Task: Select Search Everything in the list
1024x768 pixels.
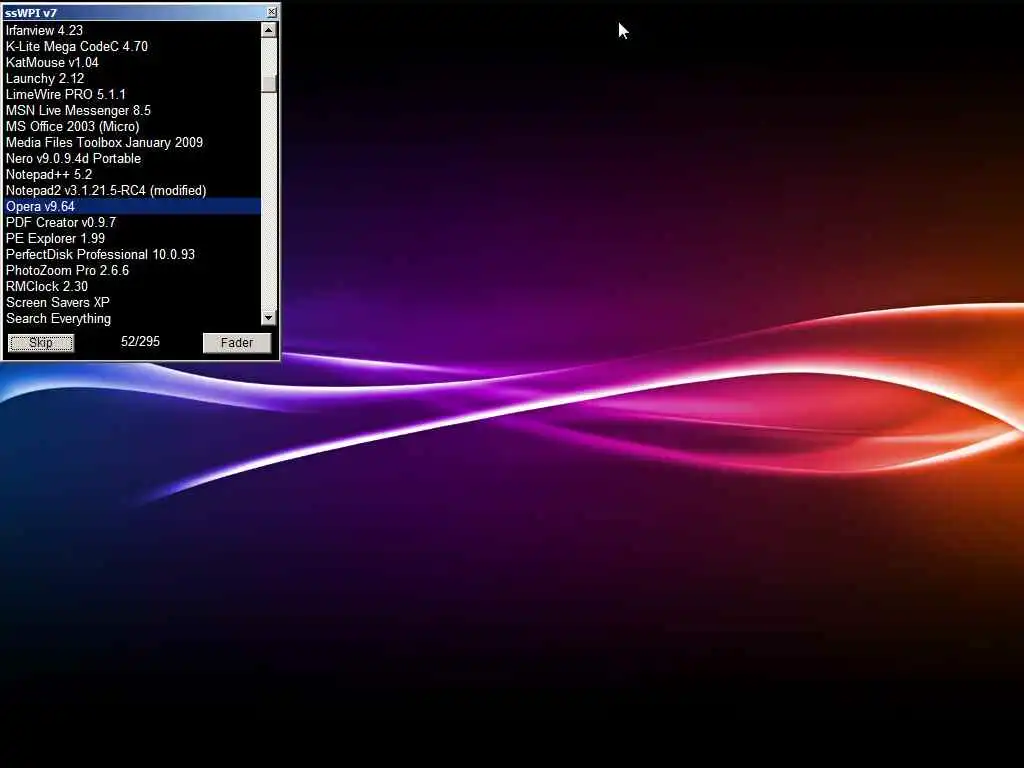Action: [133, 318]
